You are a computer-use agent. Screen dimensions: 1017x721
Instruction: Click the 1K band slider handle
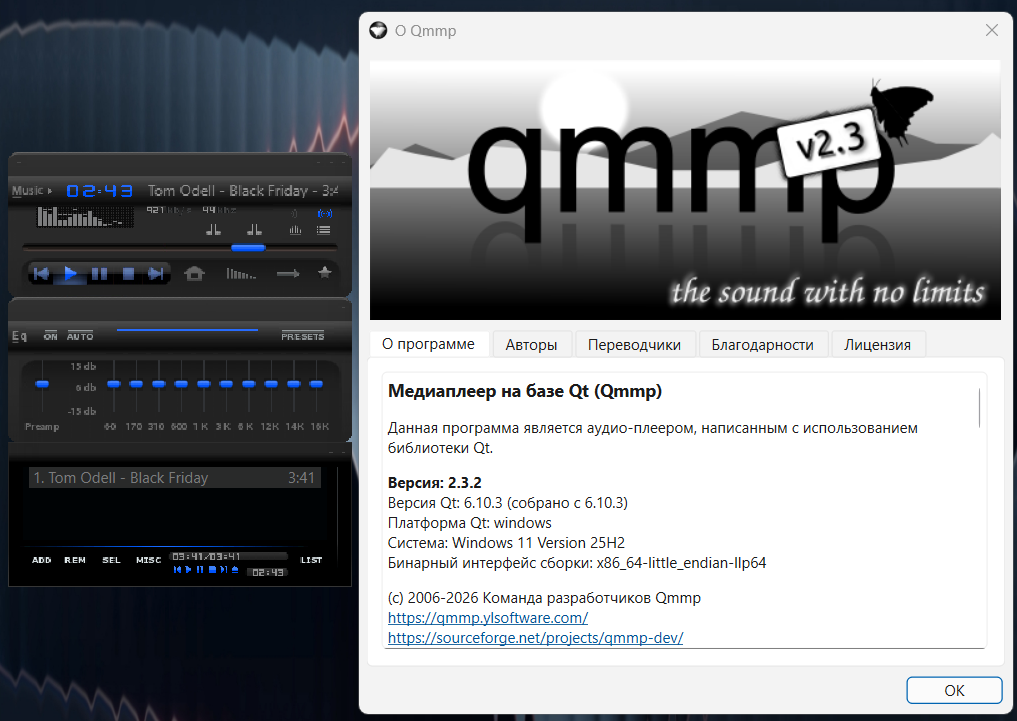click(x=204, y=384)
